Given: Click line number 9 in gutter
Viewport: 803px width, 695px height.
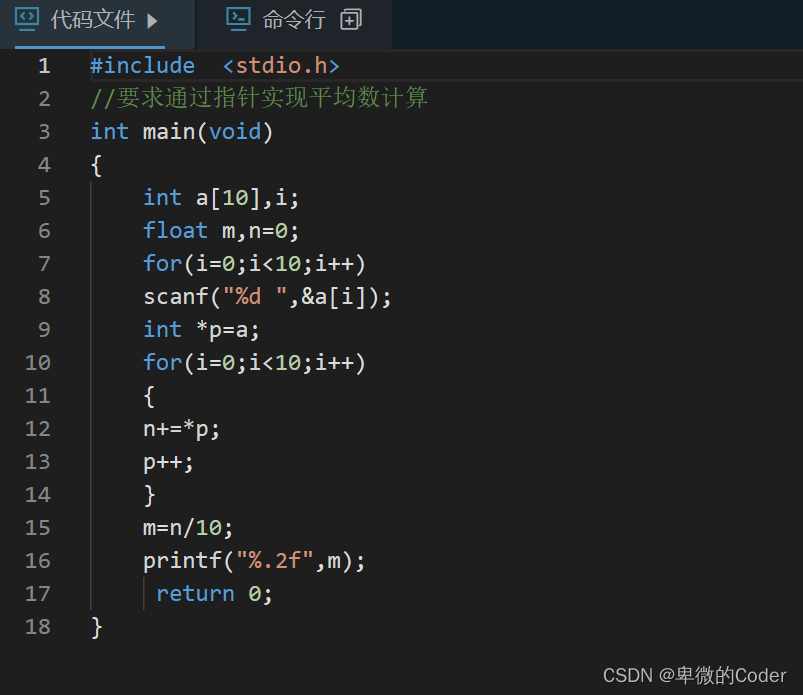Looking at the screenshot, I should tap(45, 329).
